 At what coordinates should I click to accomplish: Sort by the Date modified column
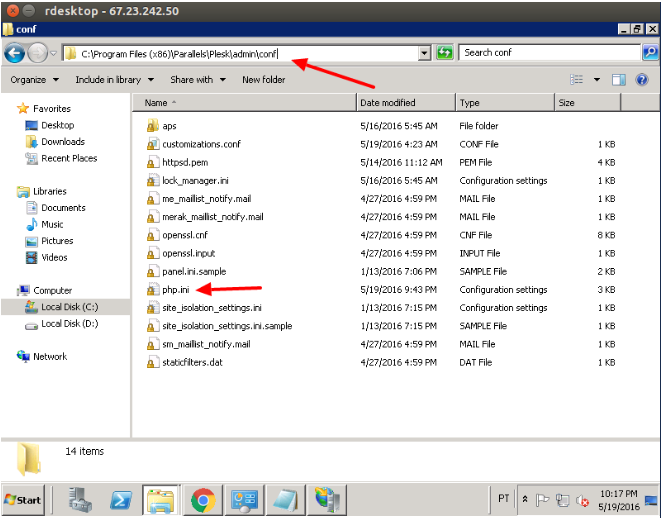point(406,103)
